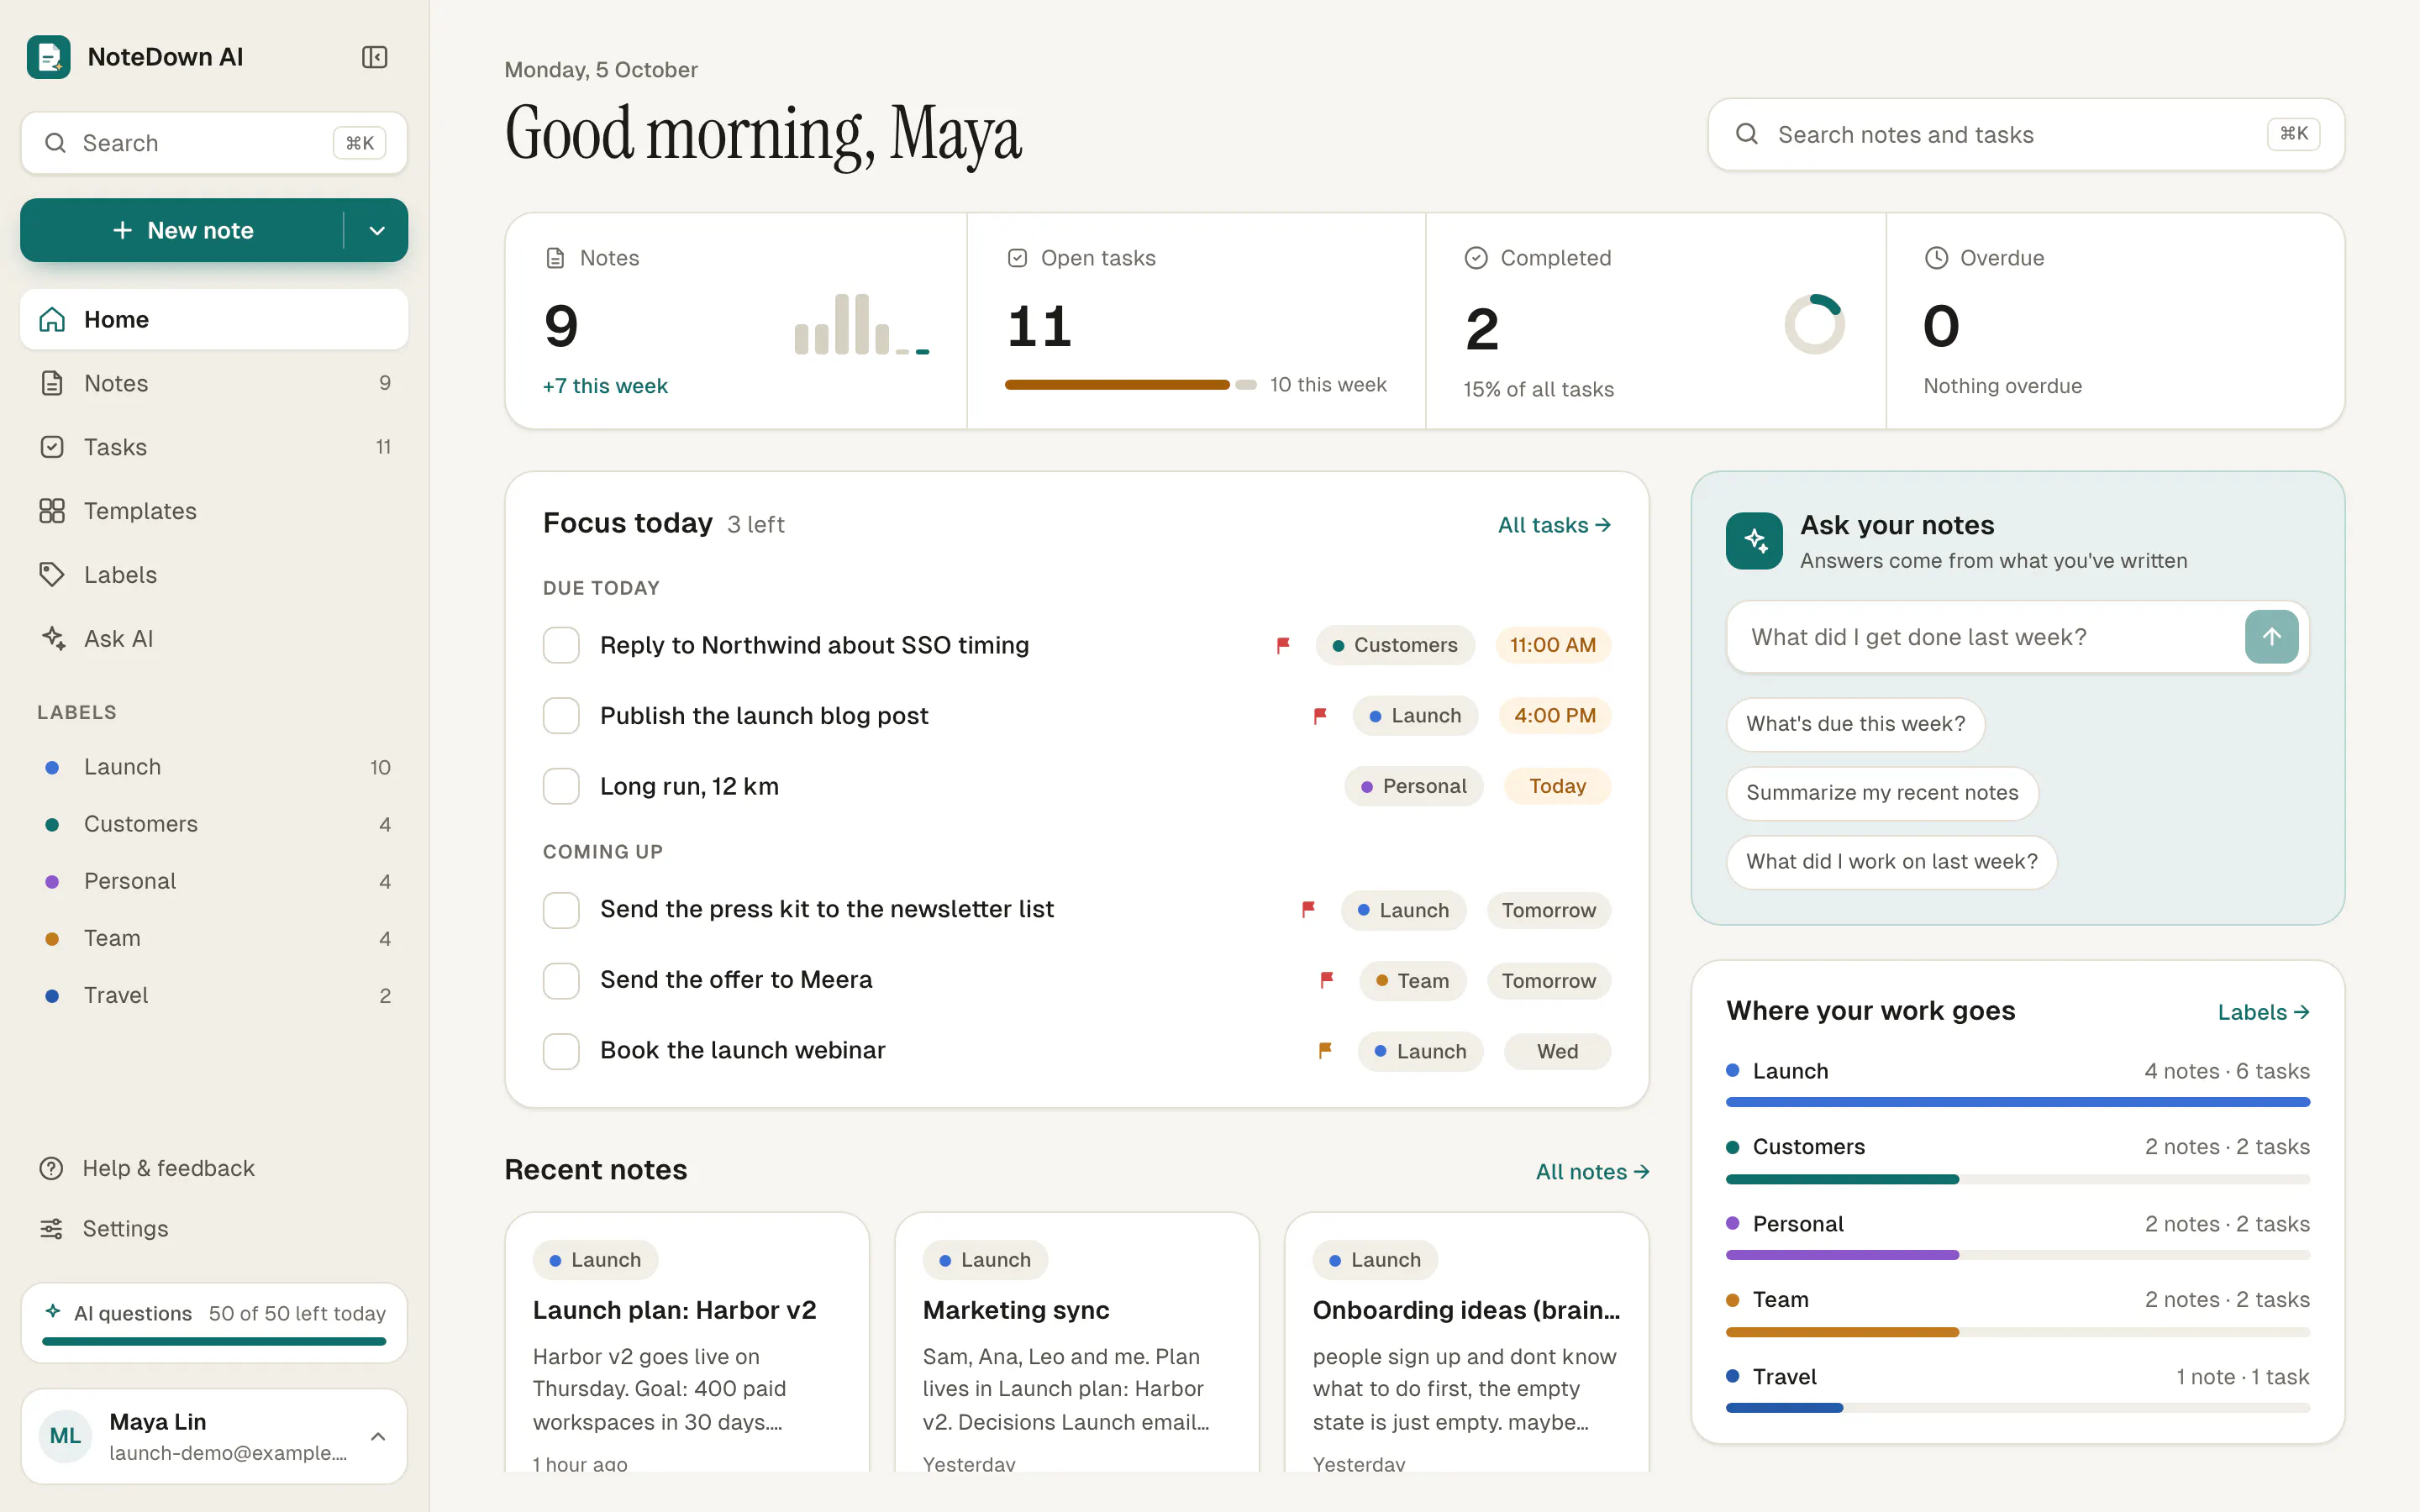This screenshot has height=1512, width=2420.
Task: Submit the question with the up-arrow button
Action: pos(2271,637)
